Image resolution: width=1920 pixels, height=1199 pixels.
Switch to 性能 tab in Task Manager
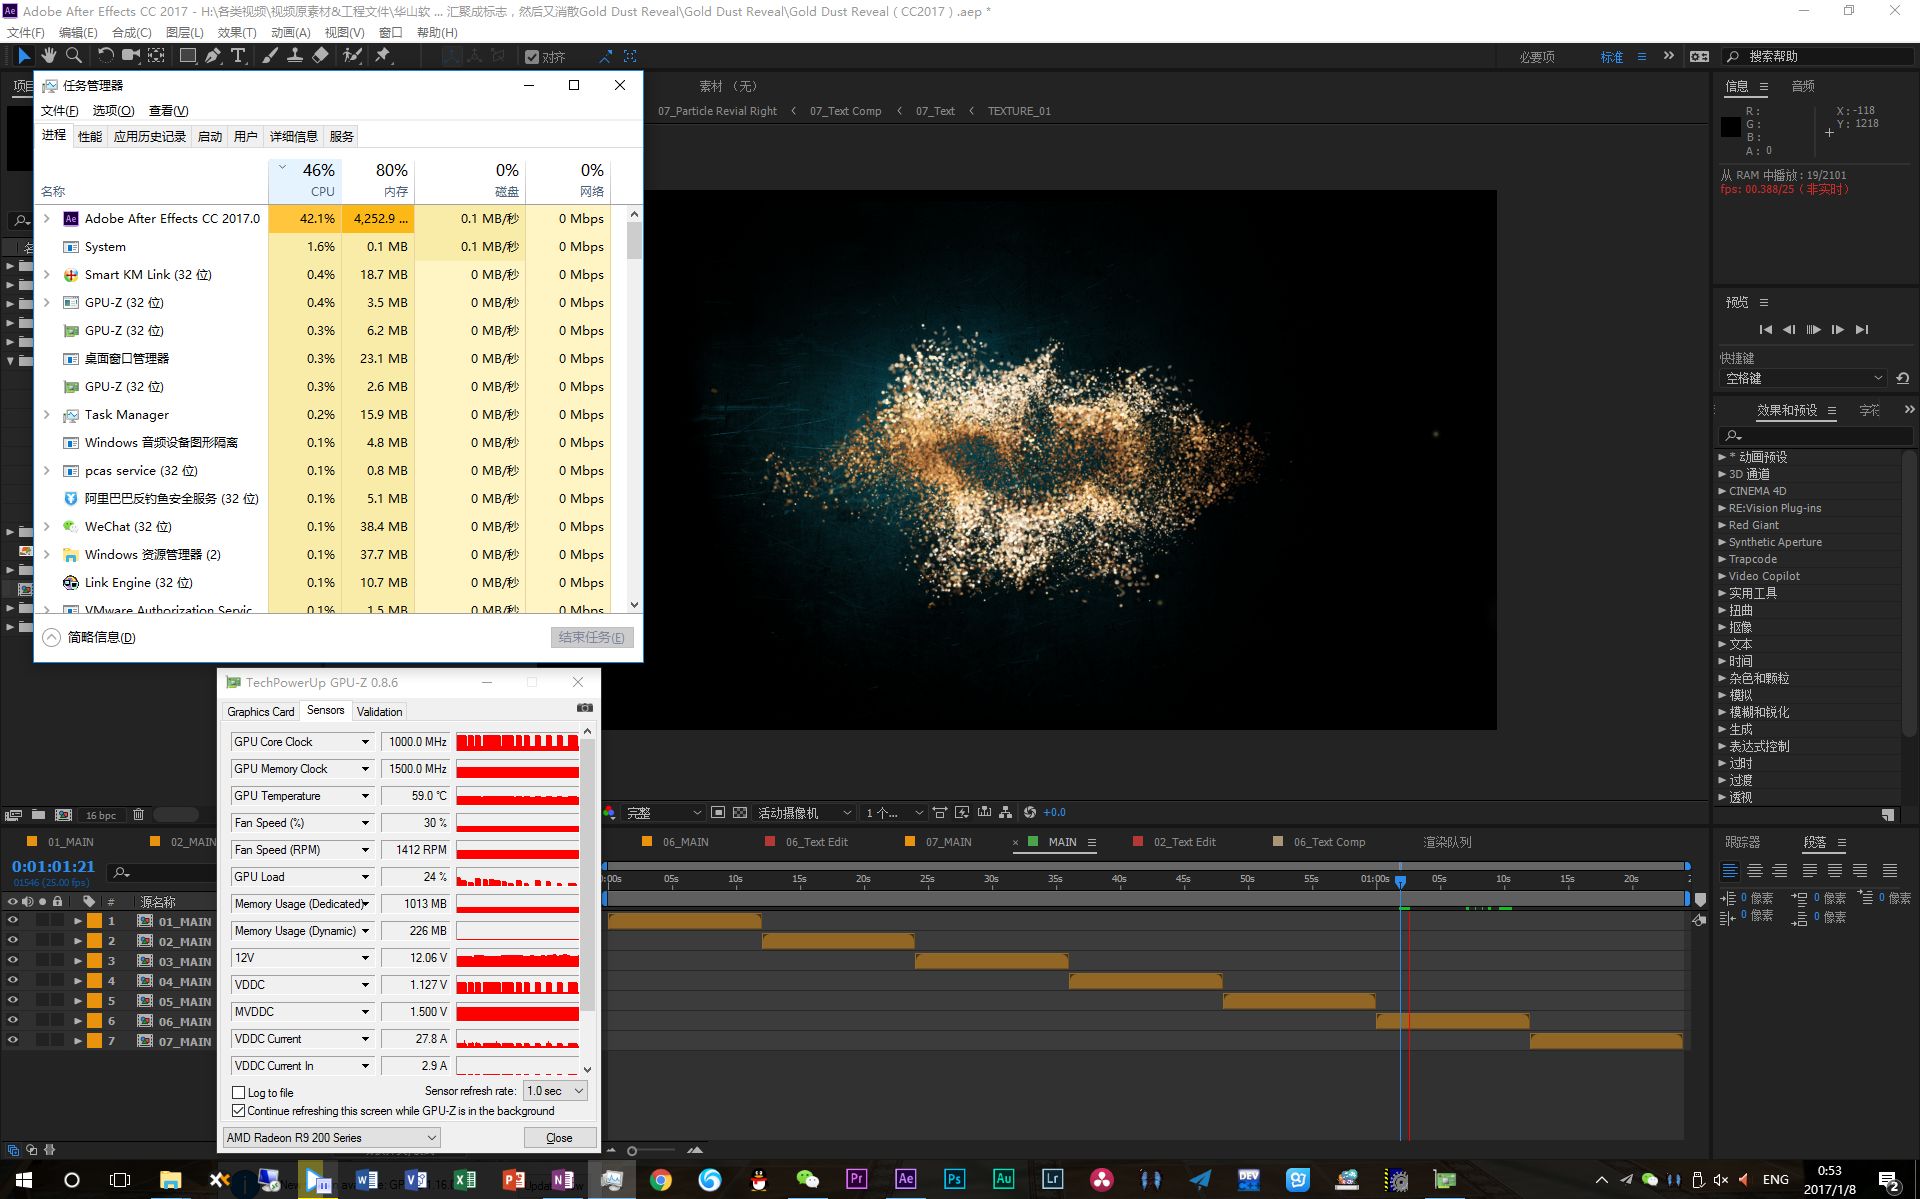90,136
